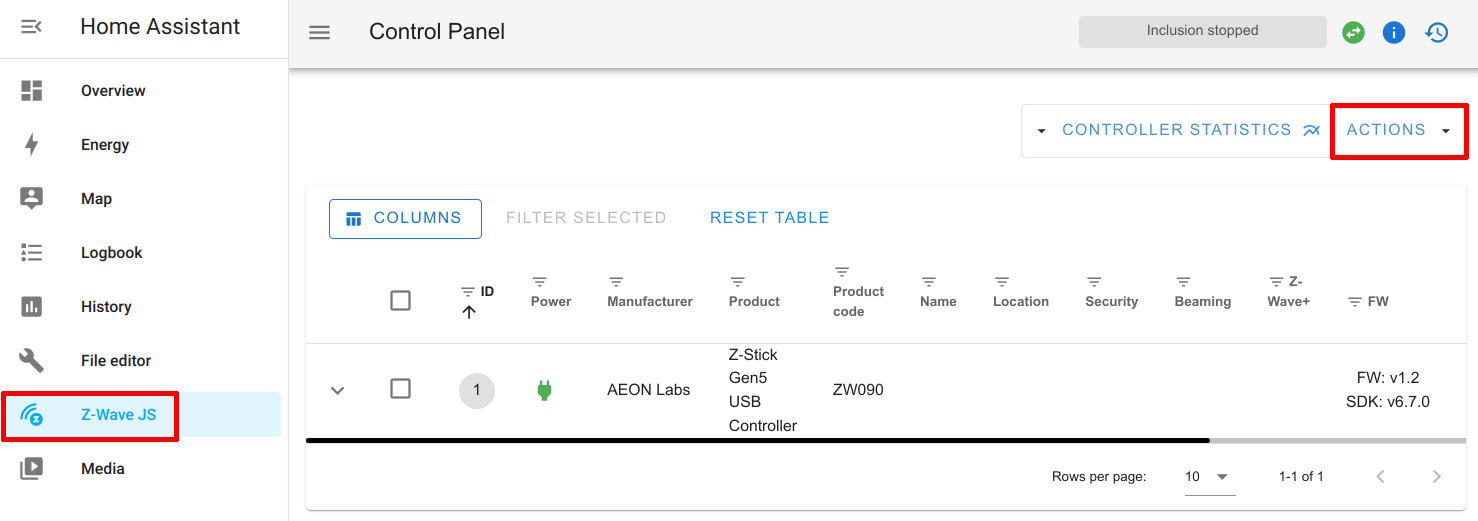Open the blue info icon

point(1394,32)
